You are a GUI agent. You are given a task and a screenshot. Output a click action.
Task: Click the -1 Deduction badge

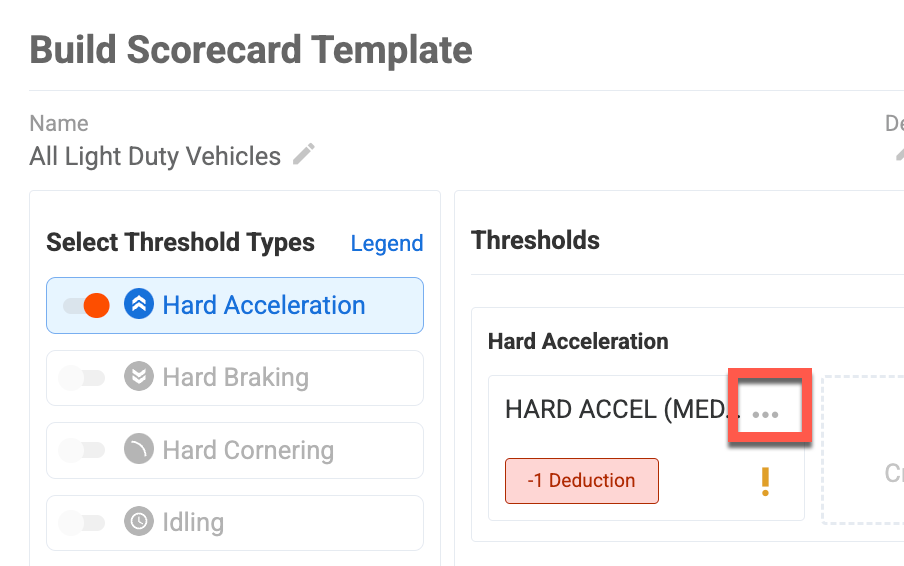[582, 481]
